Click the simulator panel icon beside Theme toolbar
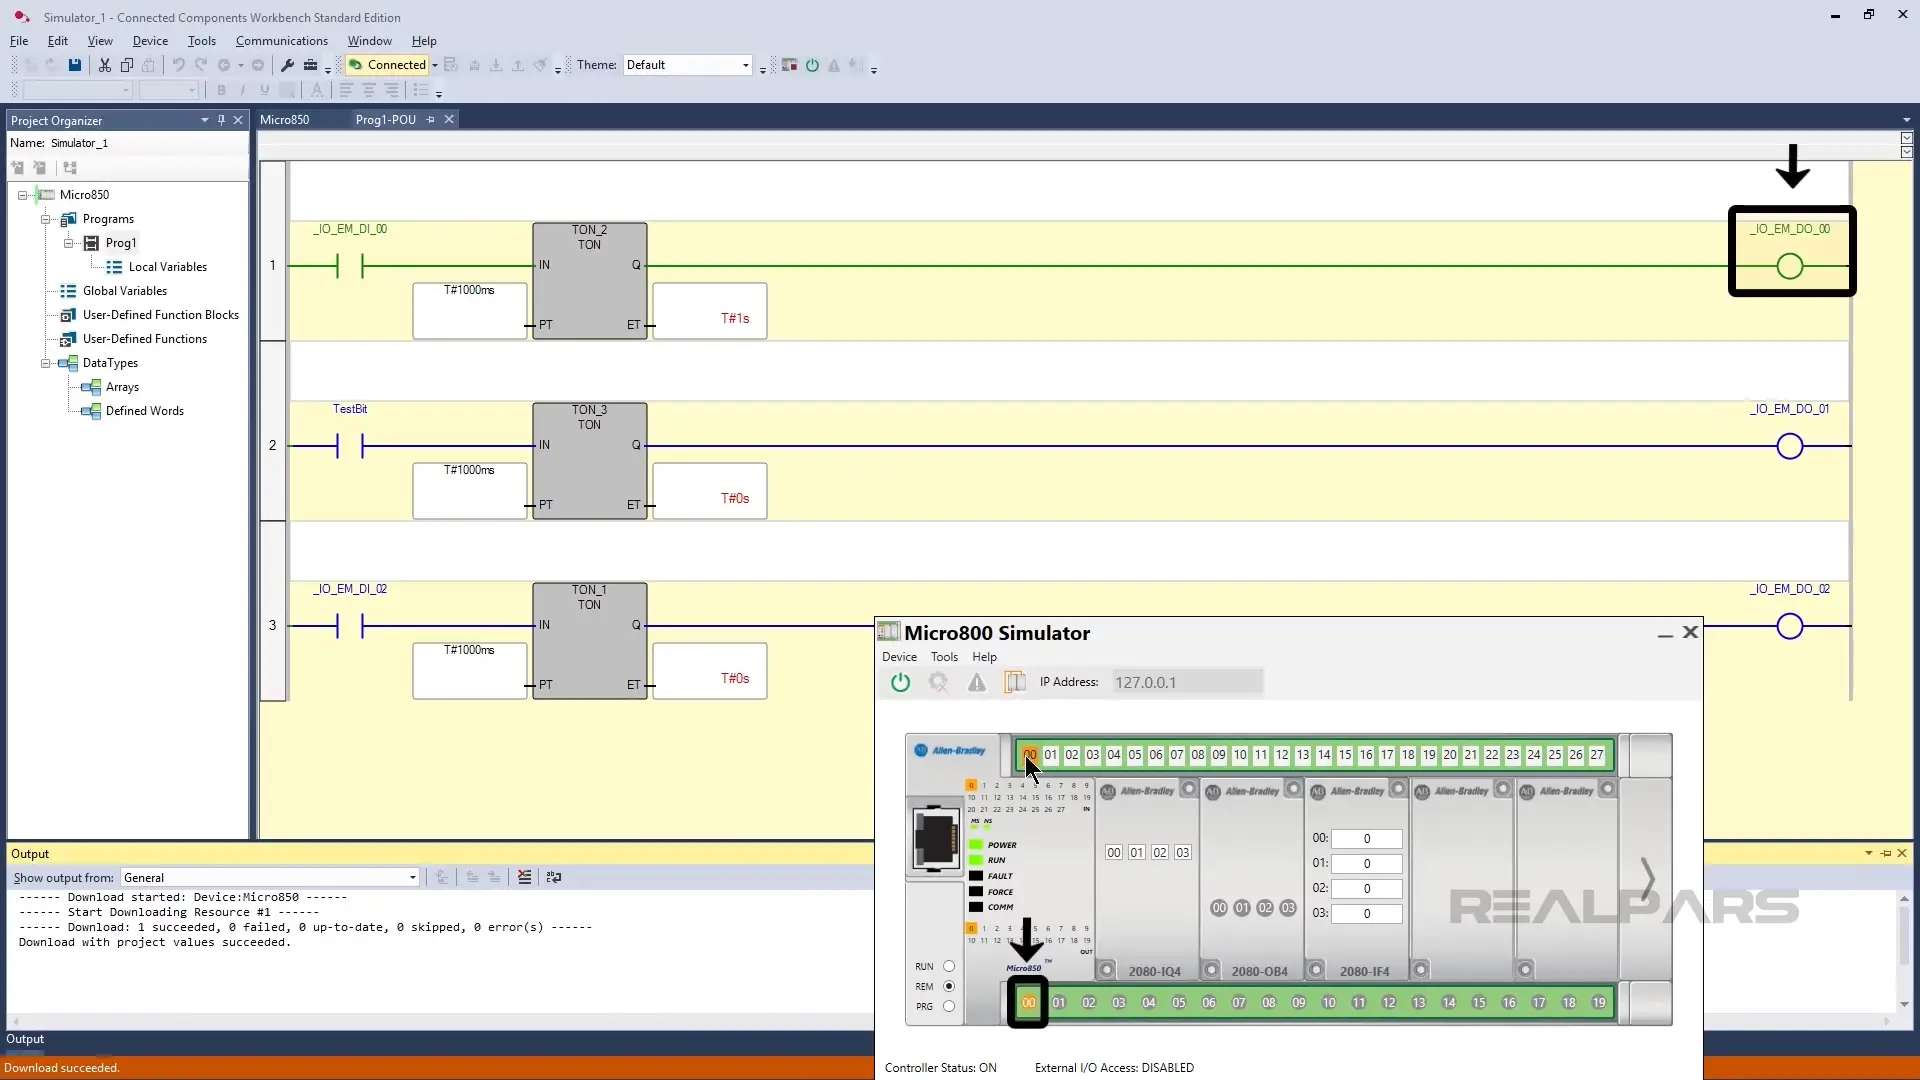Image resolution: width=1920 pixels, height=1080 pixels. [x=789, y=65]
